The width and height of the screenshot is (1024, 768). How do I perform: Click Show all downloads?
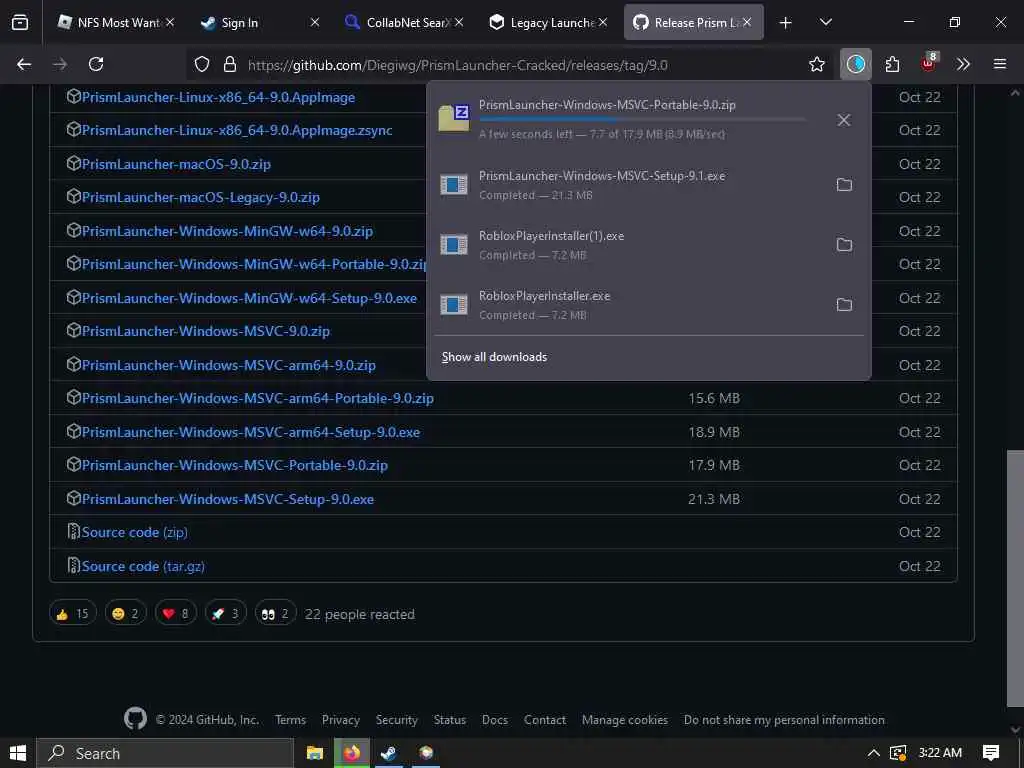click(x=494, y=357)
